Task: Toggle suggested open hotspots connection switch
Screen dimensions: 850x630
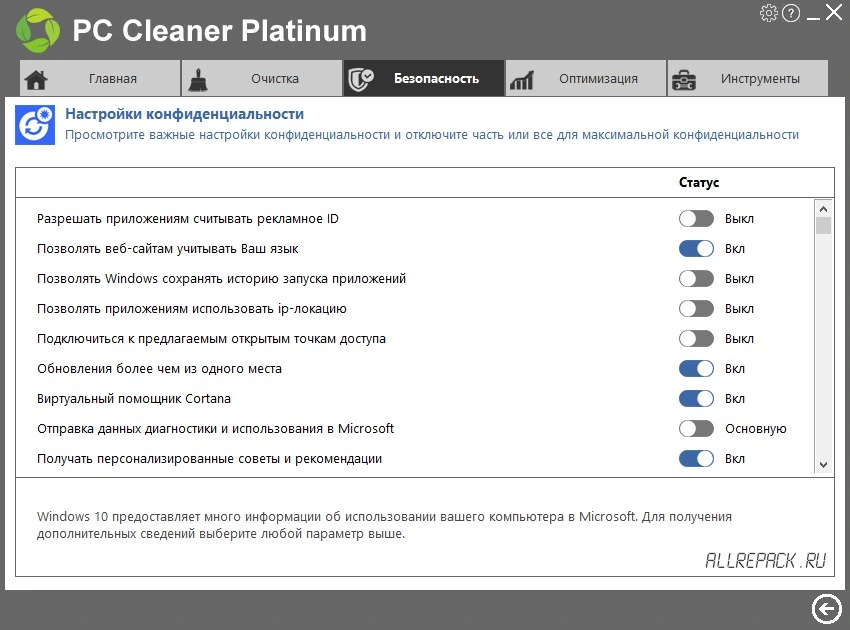Action: coord(696,338)
